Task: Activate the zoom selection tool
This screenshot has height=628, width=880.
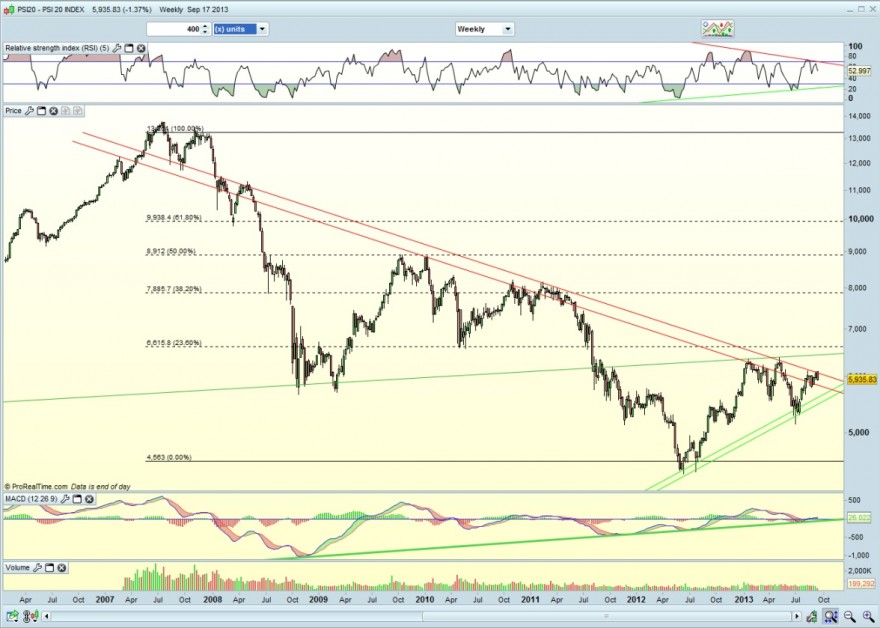Action: (x=831, y=616)
